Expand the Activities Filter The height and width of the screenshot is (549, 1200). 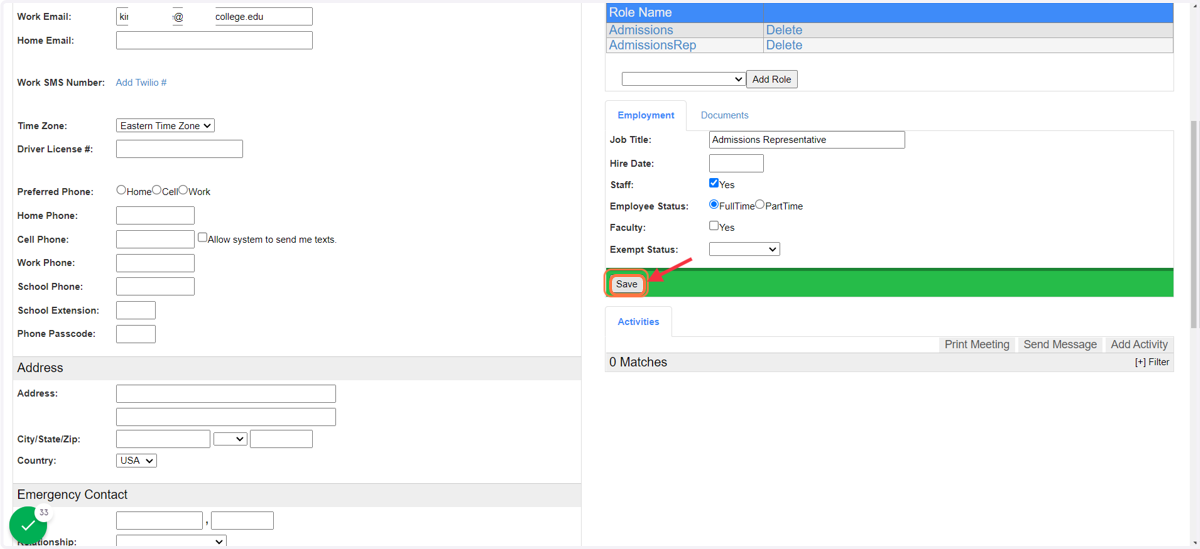coord(1152,362)
